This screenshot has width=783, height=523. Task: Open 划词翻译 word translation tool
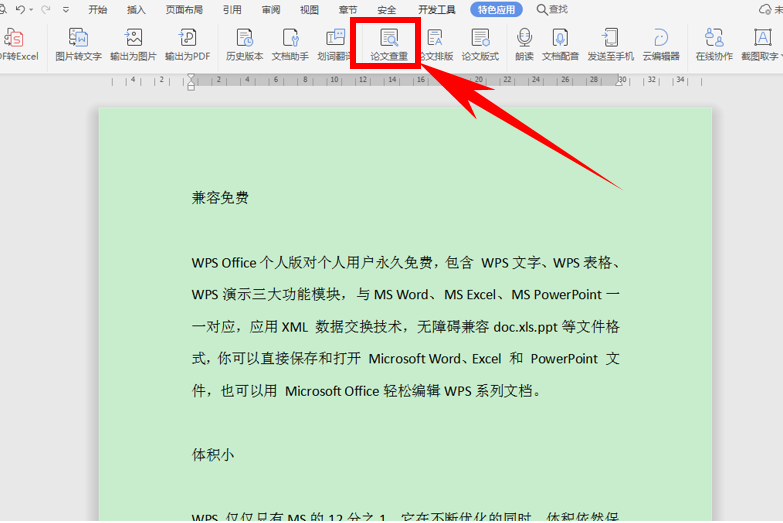(x=334, y=44)
